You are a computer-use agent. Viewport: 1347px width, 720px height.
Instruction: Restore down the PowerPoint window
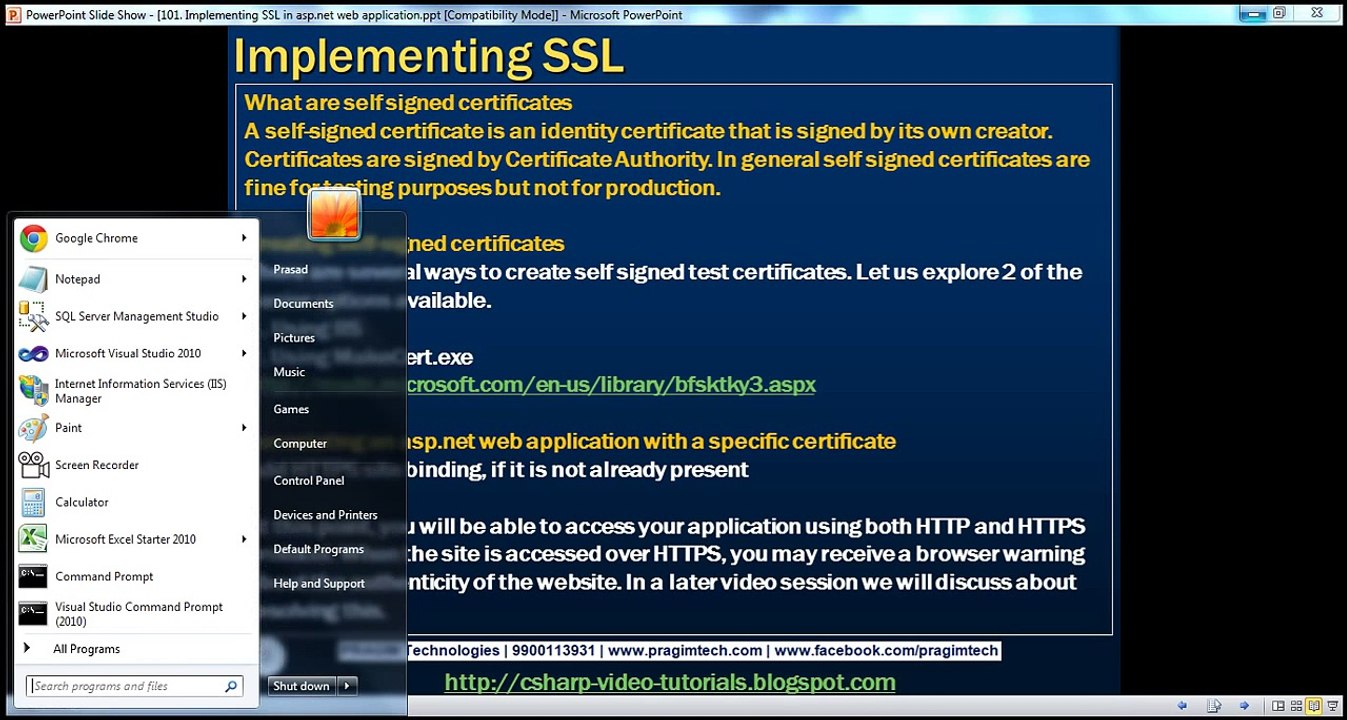click(1279, 13)
